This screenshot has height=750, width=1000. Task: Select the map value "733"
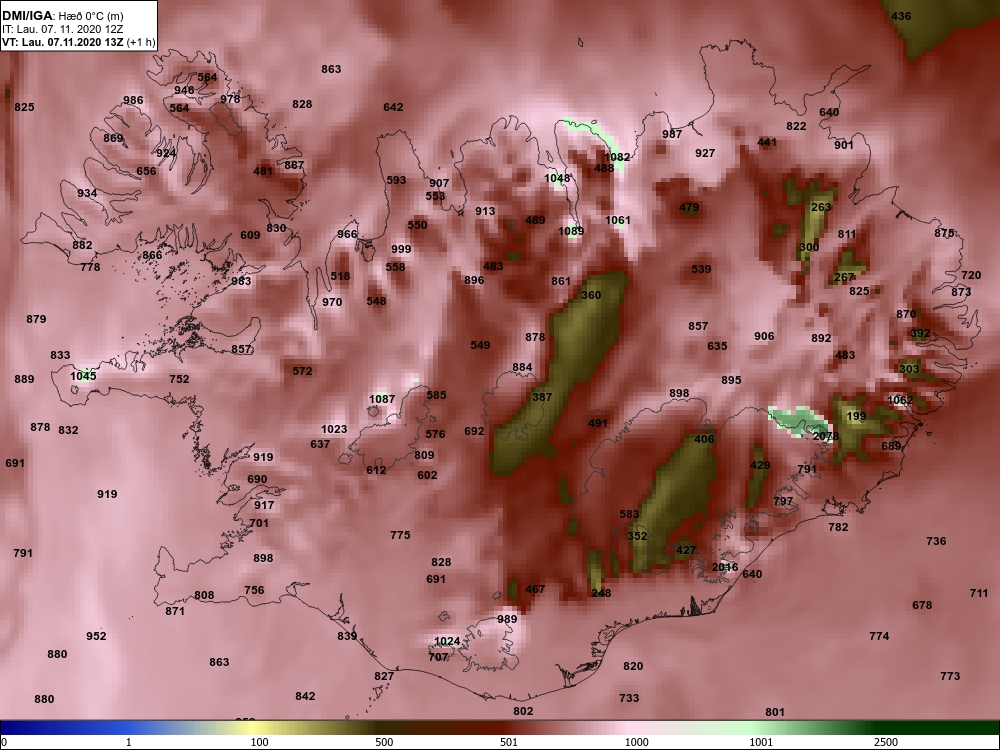pyautogui.click(x=629, y=698)
